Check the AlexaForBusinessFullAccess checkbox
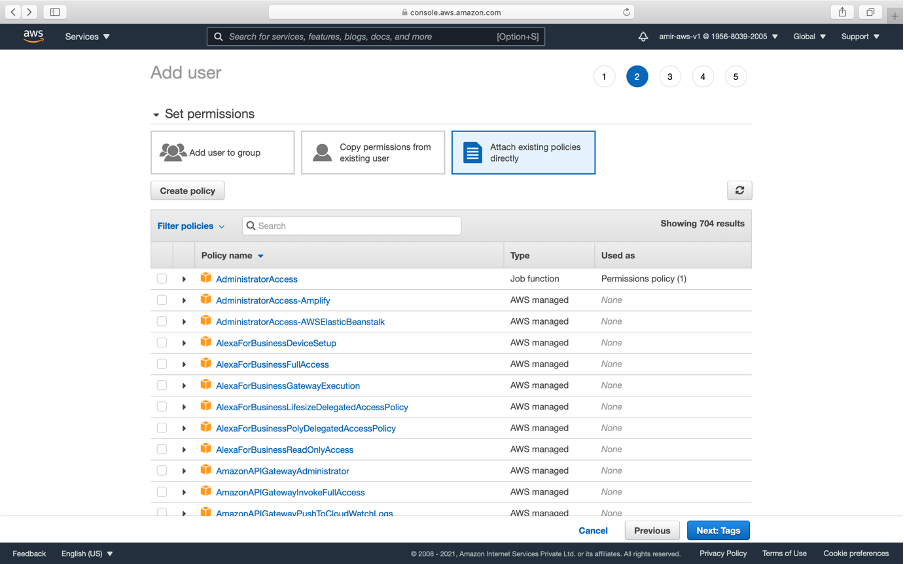 [x=162, y=364]
